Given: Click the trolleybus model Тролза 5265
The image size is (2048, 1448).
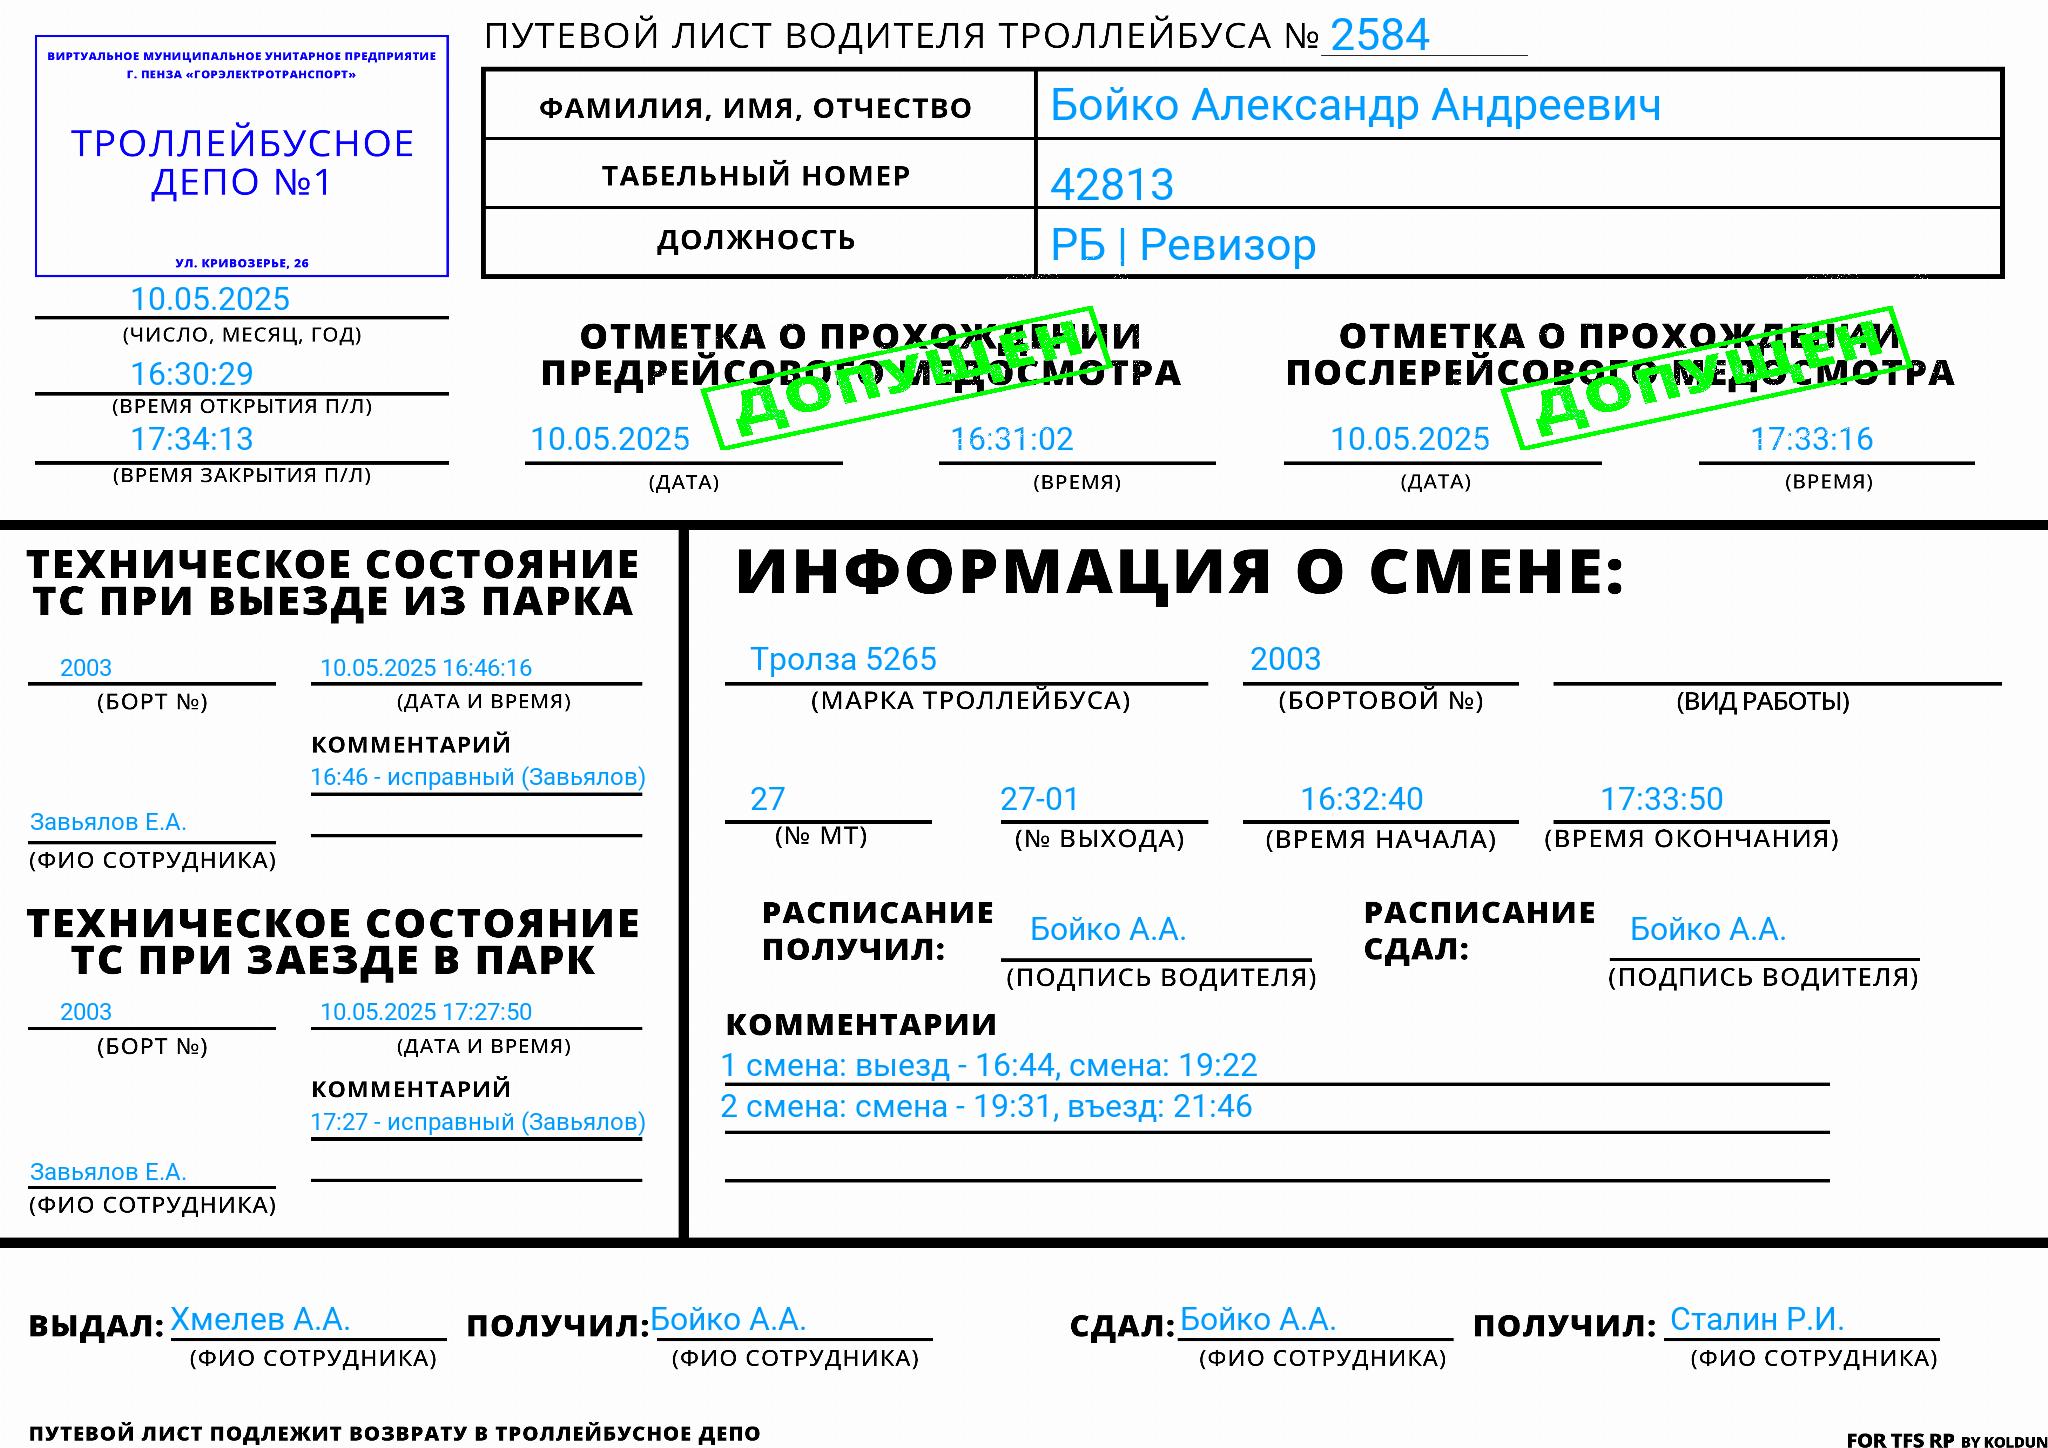Looking at the screenshot, I should pos(843,659).
